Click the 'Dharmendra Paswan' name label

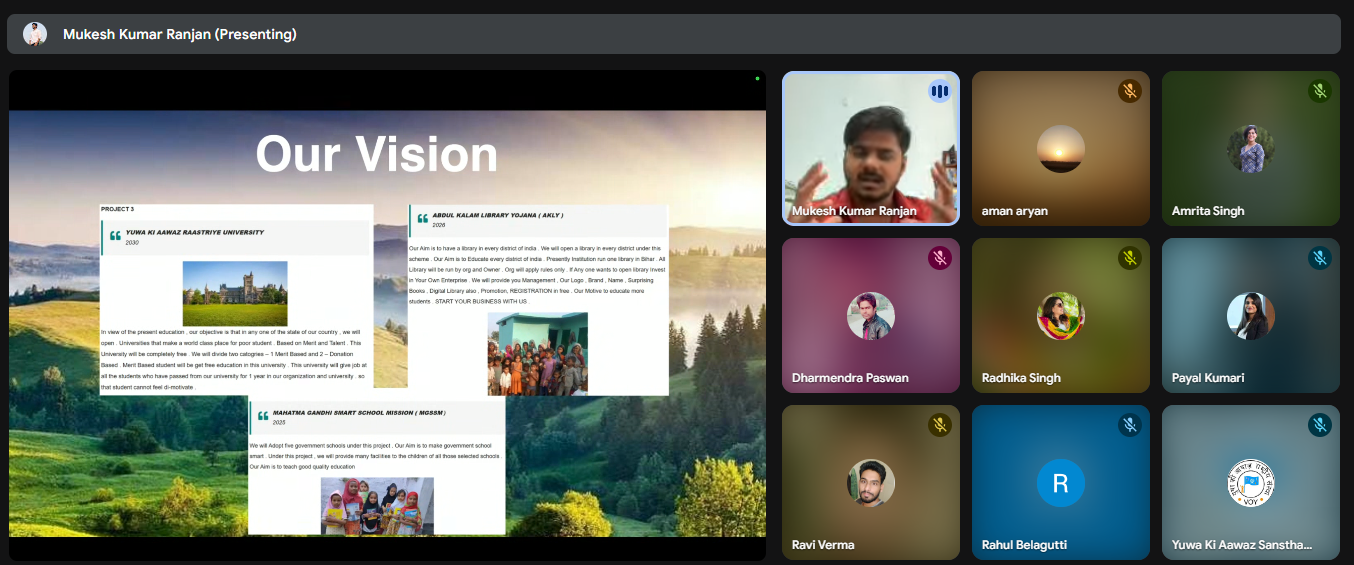pyautogui.click(x=850, y=378)
